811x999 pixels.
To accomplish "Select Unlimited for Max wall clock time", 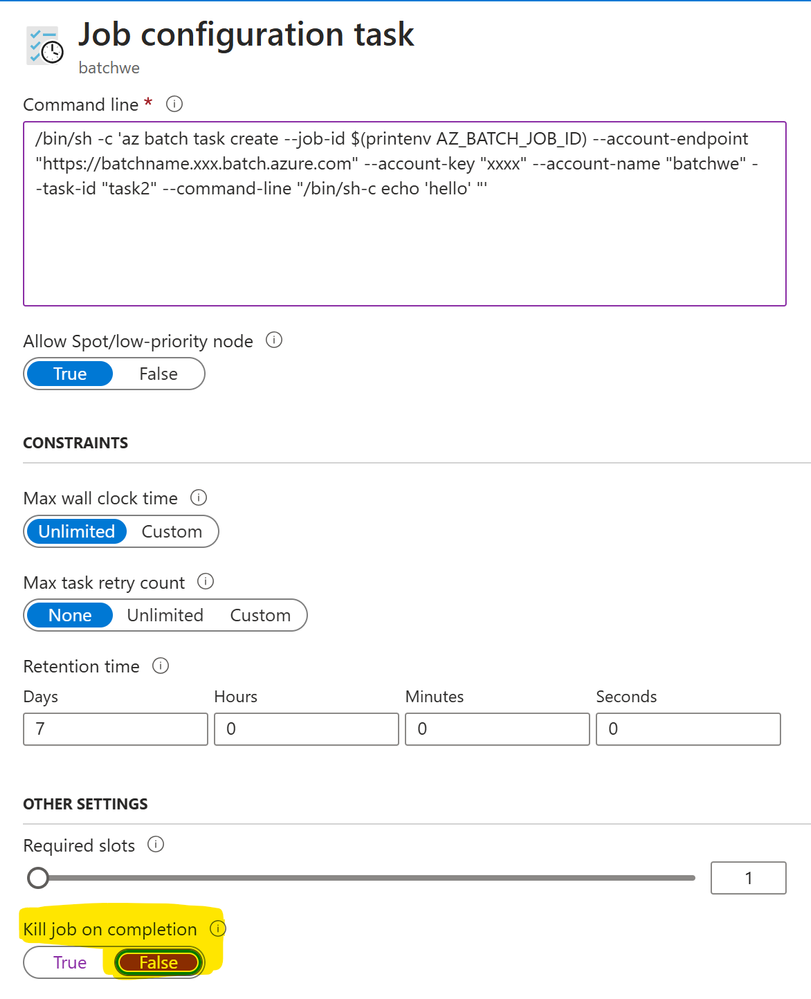I will tap(76, 532).
